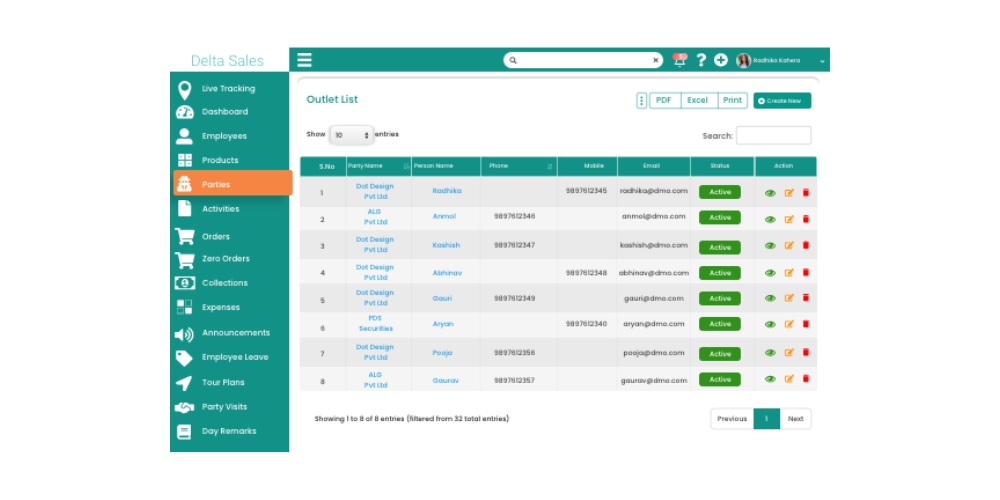Screen dimensions: 1000x500
Task: Edit Abhinav's outlet row
Action: [789, 273]
